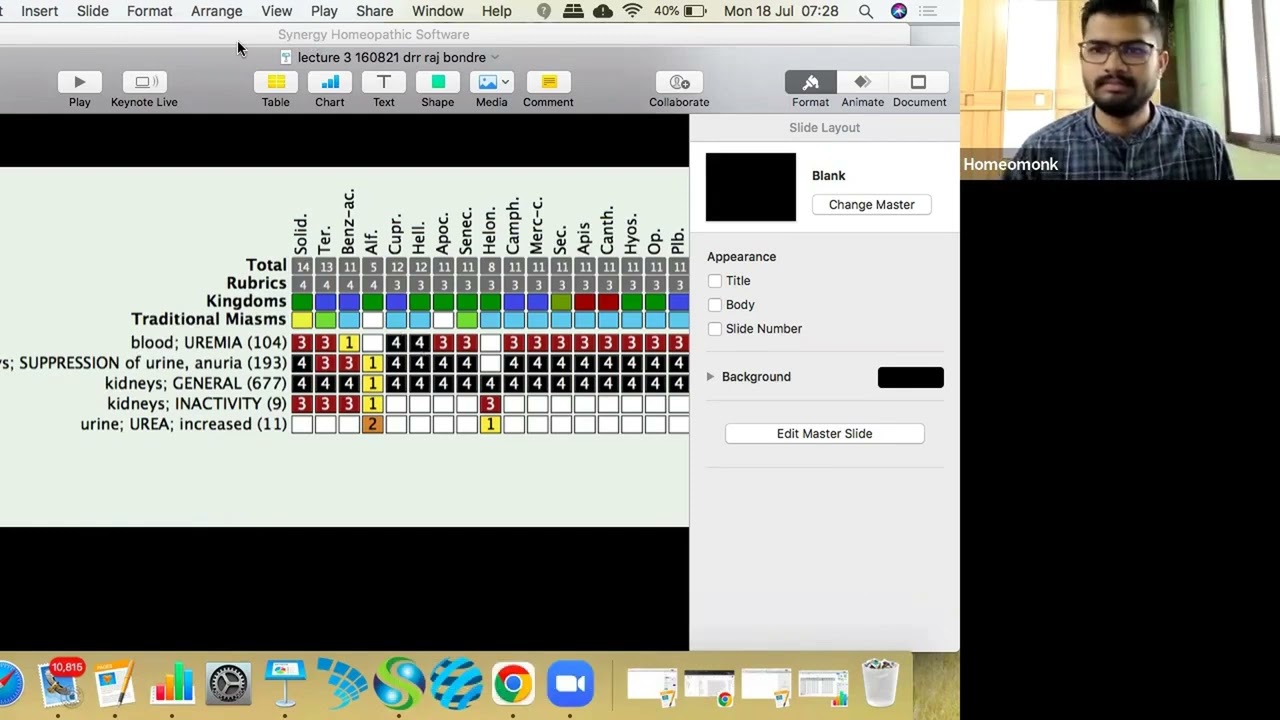
Task: Click the orange '2' grade cell
Action: coord(372,425)
